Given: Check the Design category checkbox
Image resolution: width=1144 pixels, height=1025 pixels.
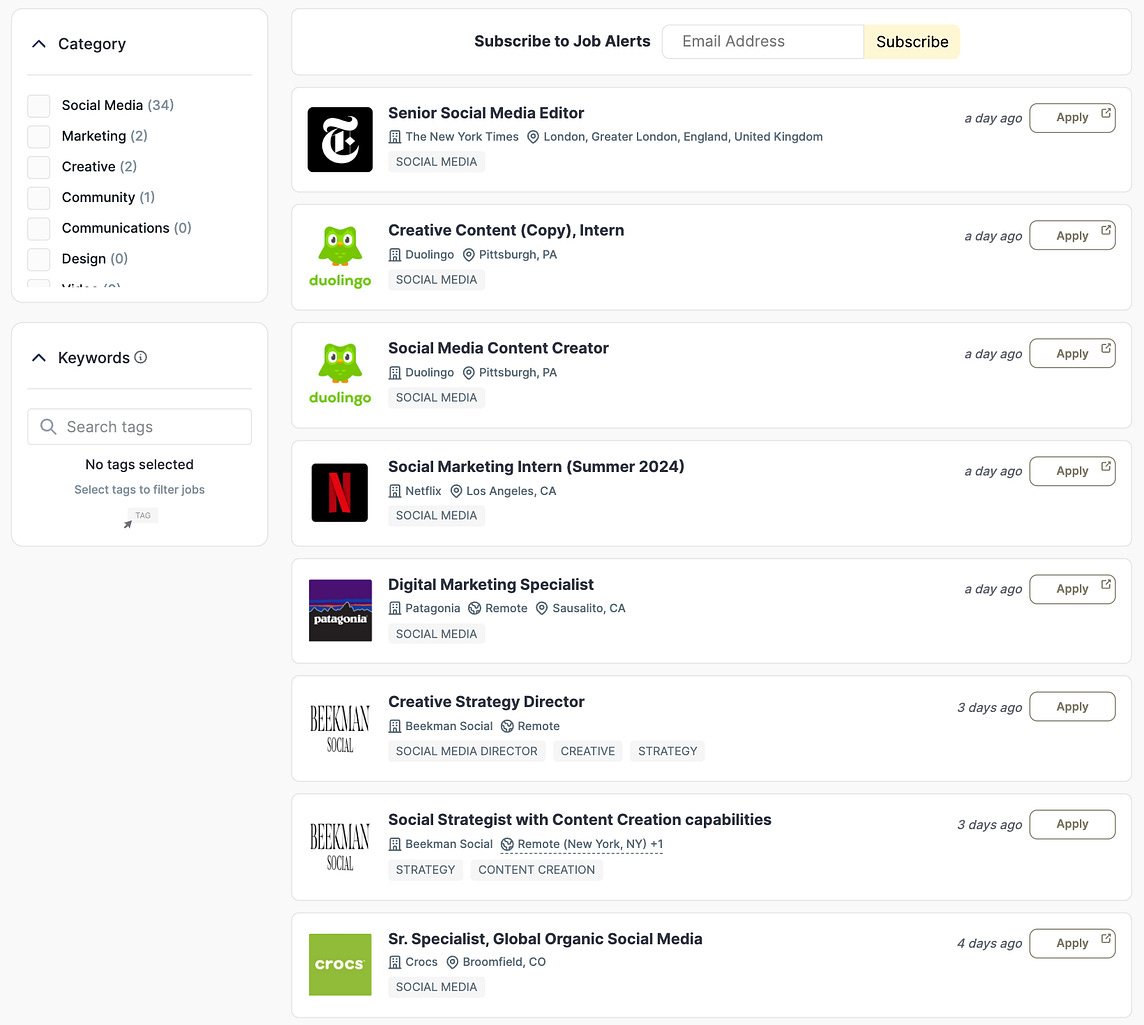Looking at the screenshot, I should (x=39, y=259).
